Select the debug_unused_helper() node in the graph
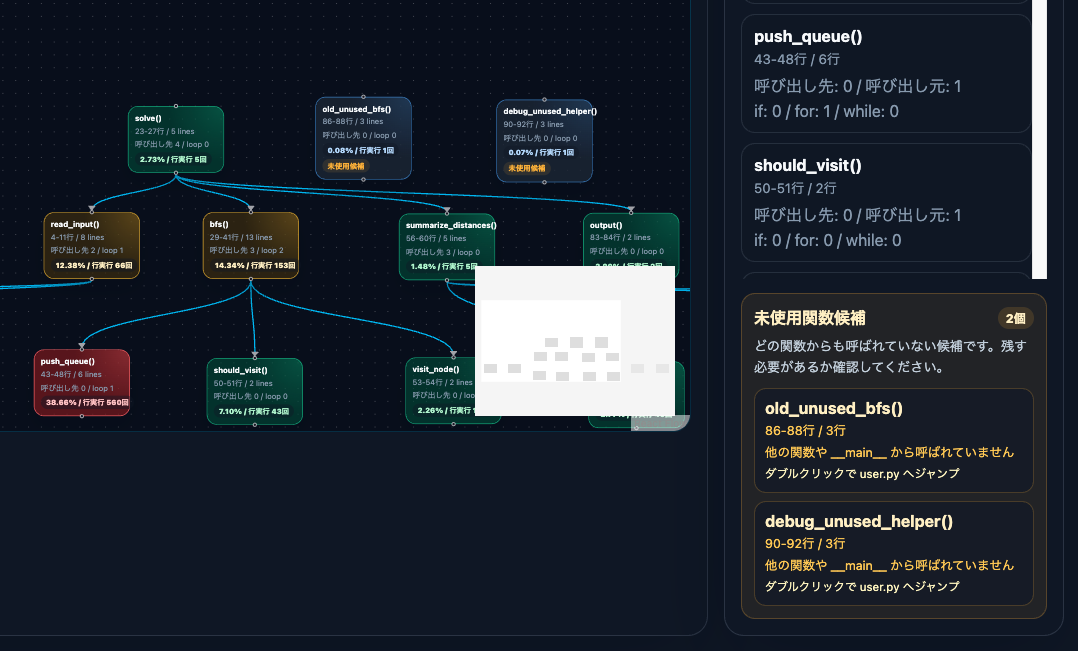1078x651 pixels. [544, 141]
